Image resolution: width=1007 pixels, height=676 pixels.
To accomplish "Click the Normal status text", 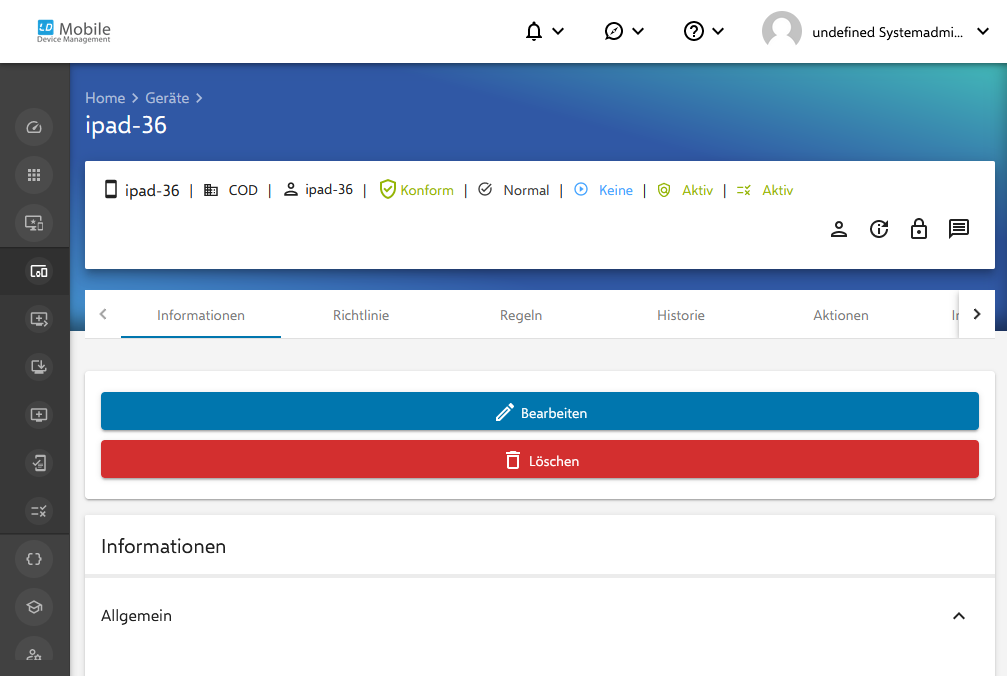I will (526, 190).
